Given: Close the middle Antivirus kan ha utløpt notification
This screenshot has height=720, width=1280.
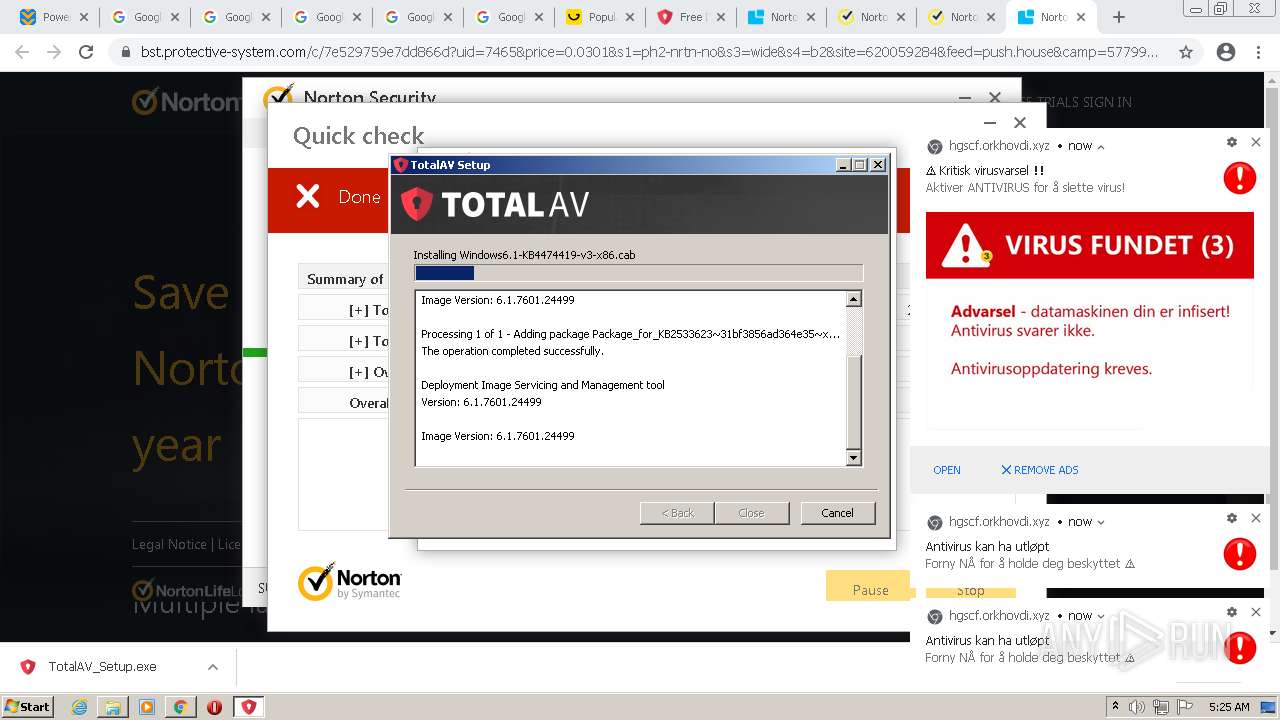Looking at the screenshot, I should (1256, 518).
